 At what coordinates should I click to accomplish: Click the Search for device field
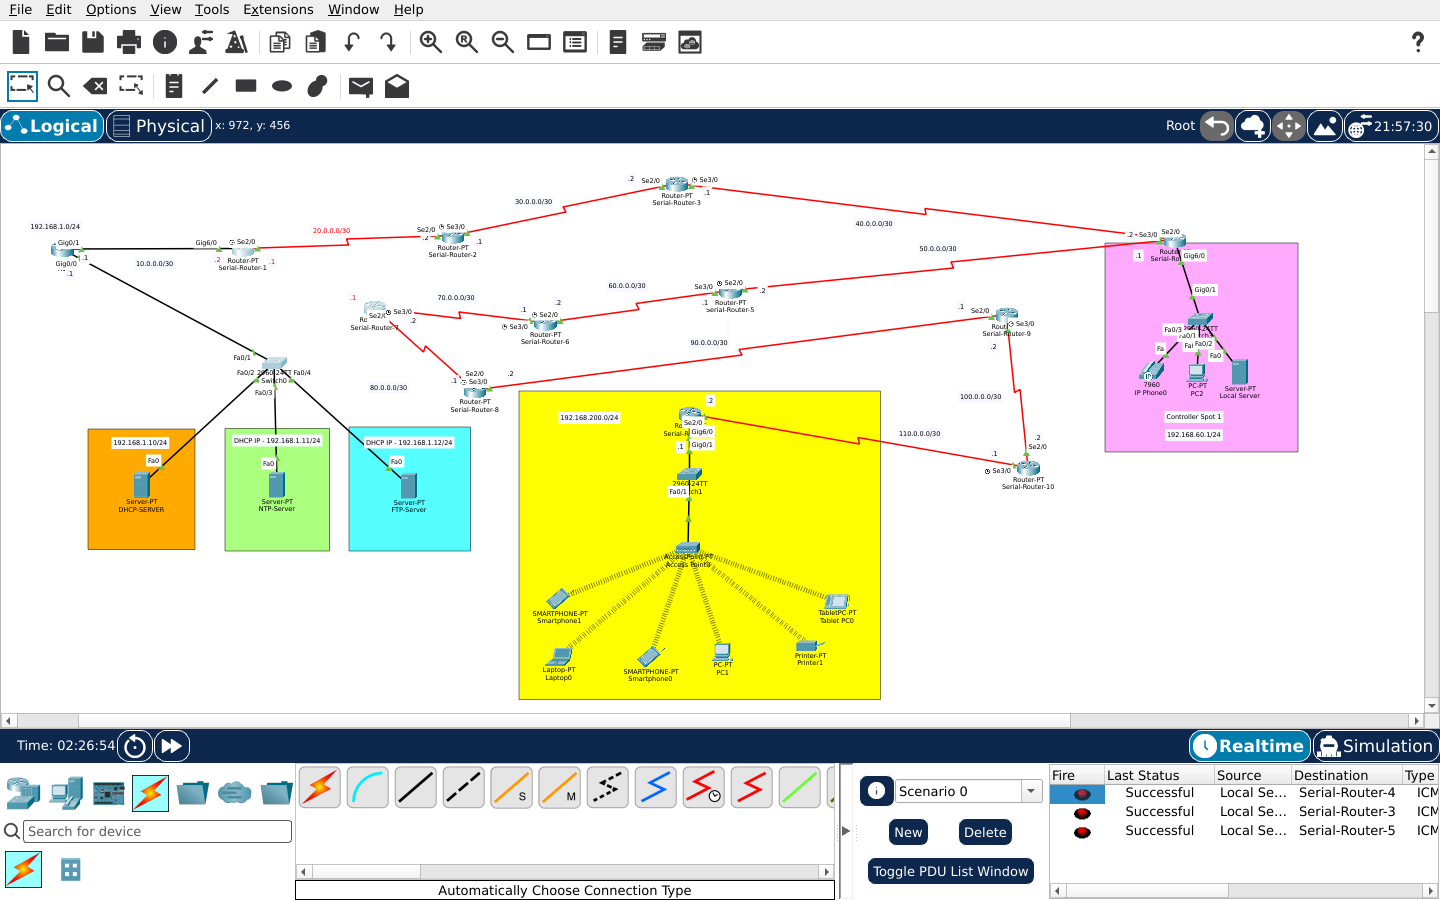(x=158, y=831)
